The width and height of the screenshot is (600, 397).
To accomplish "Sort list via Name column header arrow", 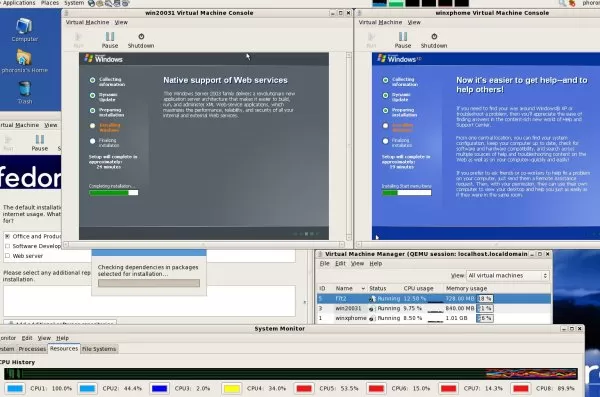I will coord(363,288).
